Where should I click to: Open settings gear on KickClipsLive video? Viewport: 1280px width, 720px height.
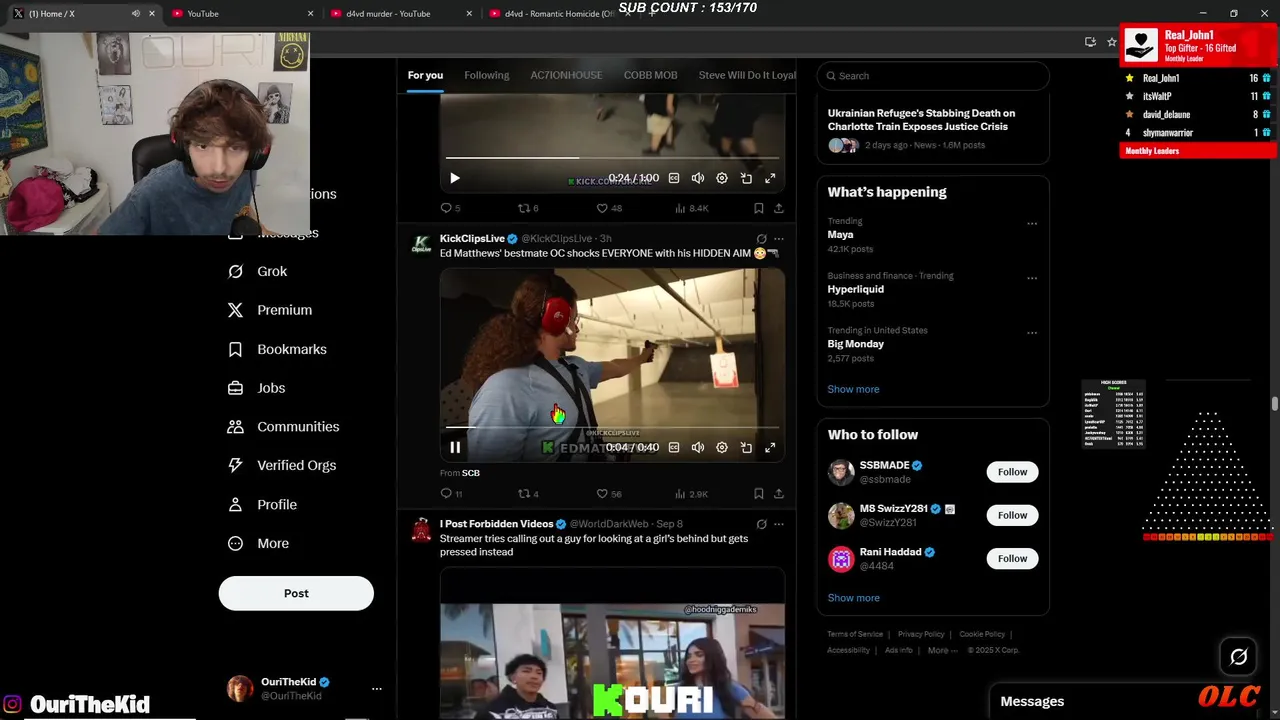[x=722, y=448]
